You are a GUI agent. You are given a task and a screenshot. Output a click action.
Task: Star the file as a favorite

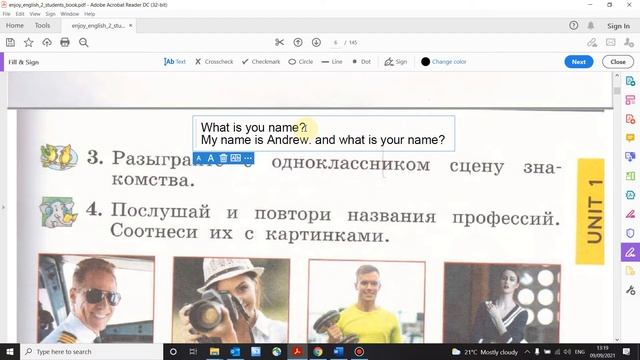[x=29, y=42]
